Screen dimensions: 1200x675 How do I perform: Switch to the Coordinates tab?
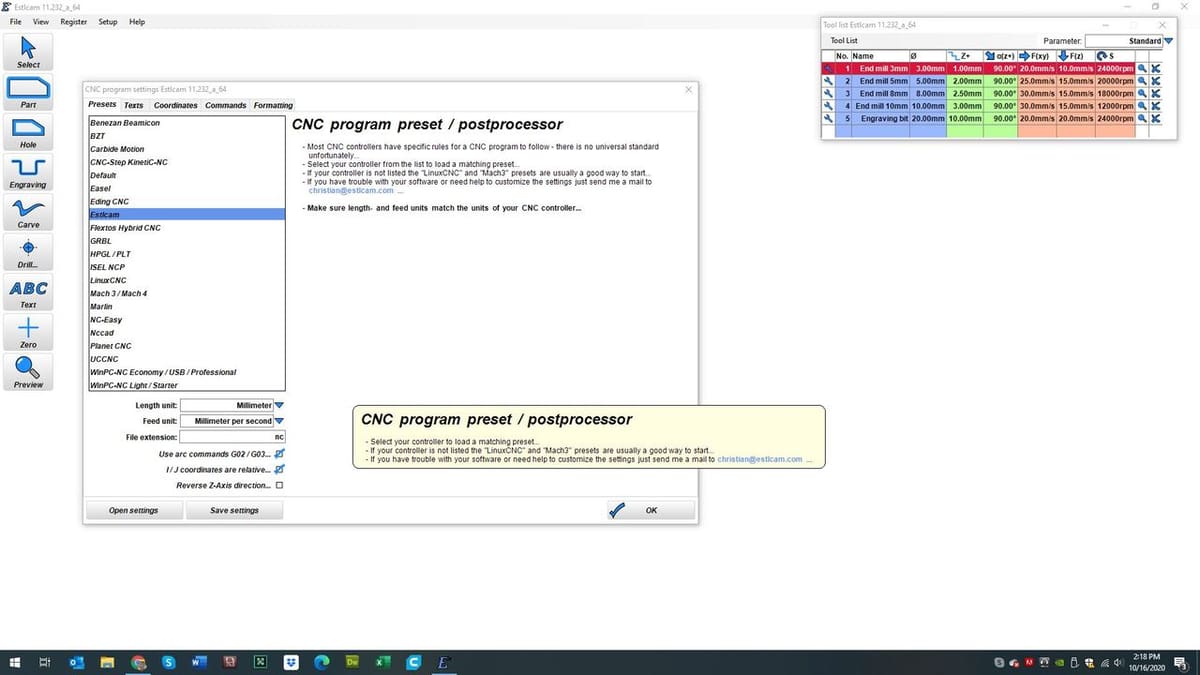[176, 105]
